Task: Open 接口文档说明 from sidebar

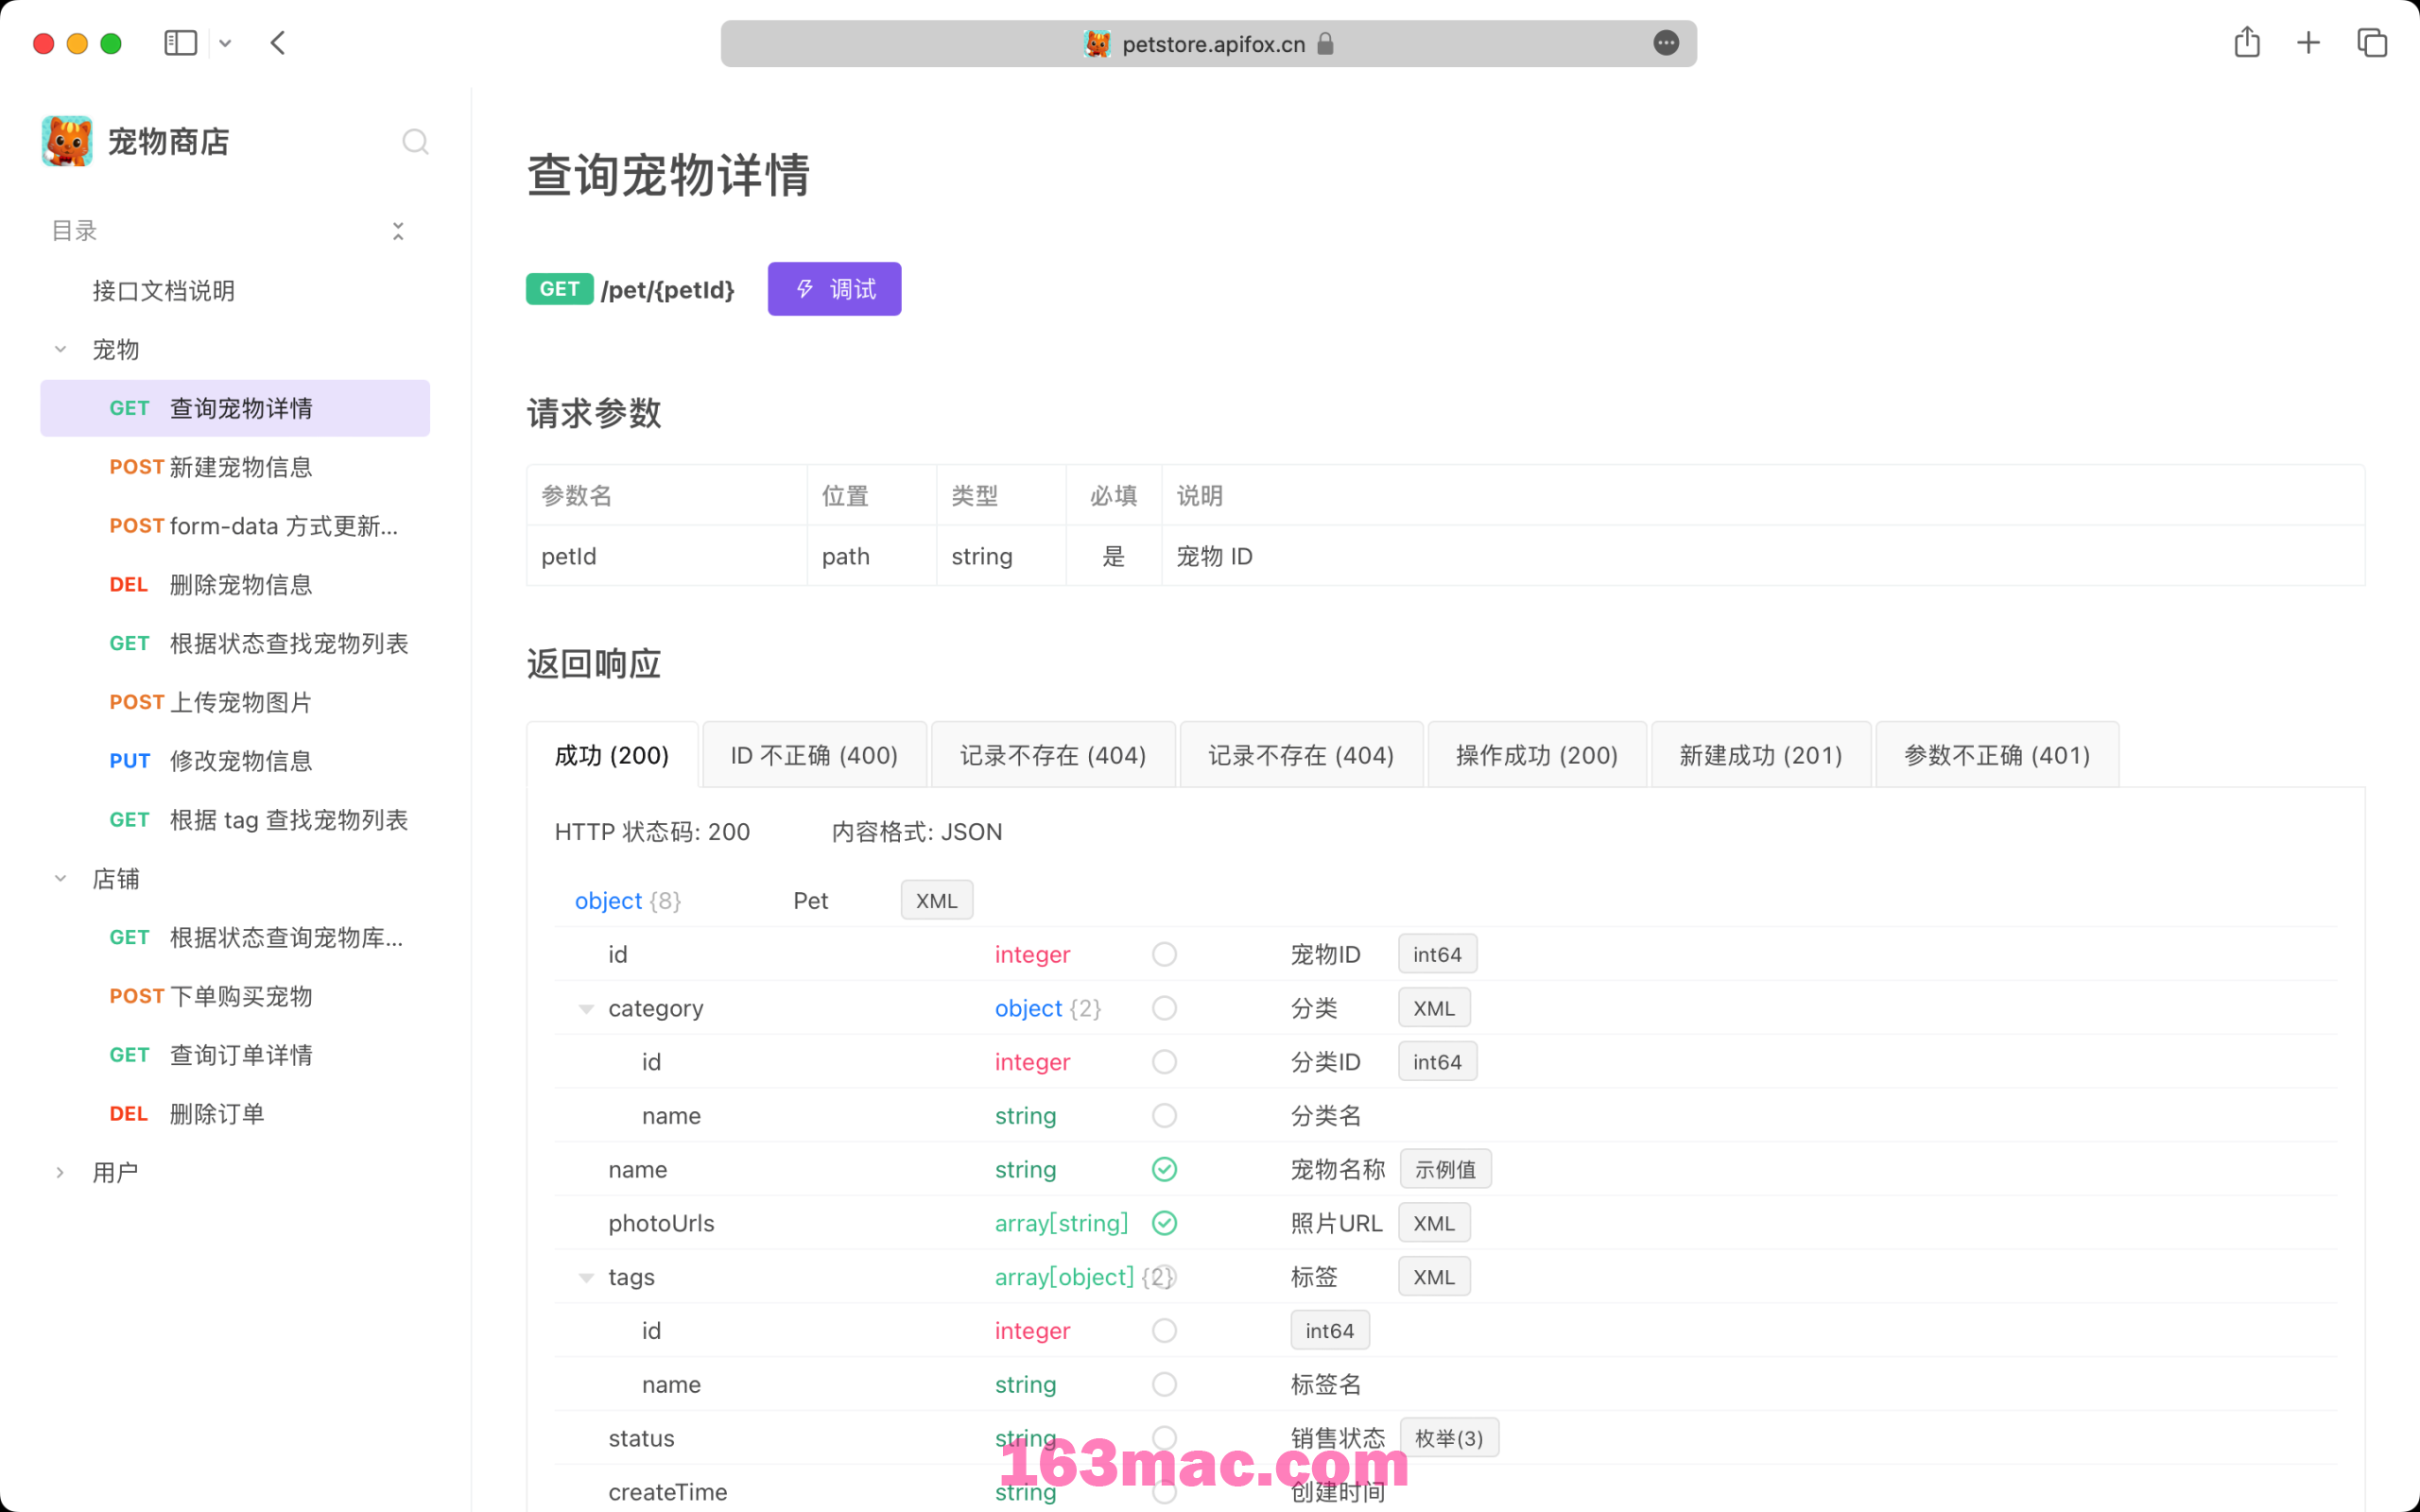Action: (165, 291)
